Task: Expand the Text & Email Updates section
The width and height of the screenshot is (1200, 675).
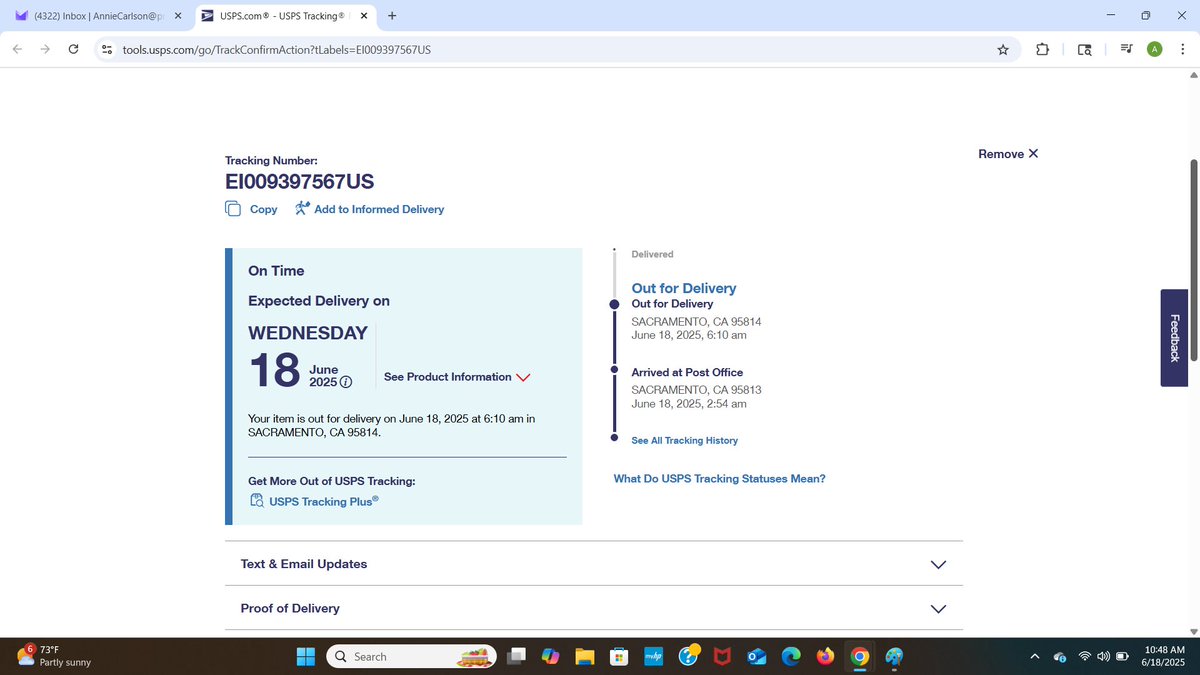Action: coord(594,564)
